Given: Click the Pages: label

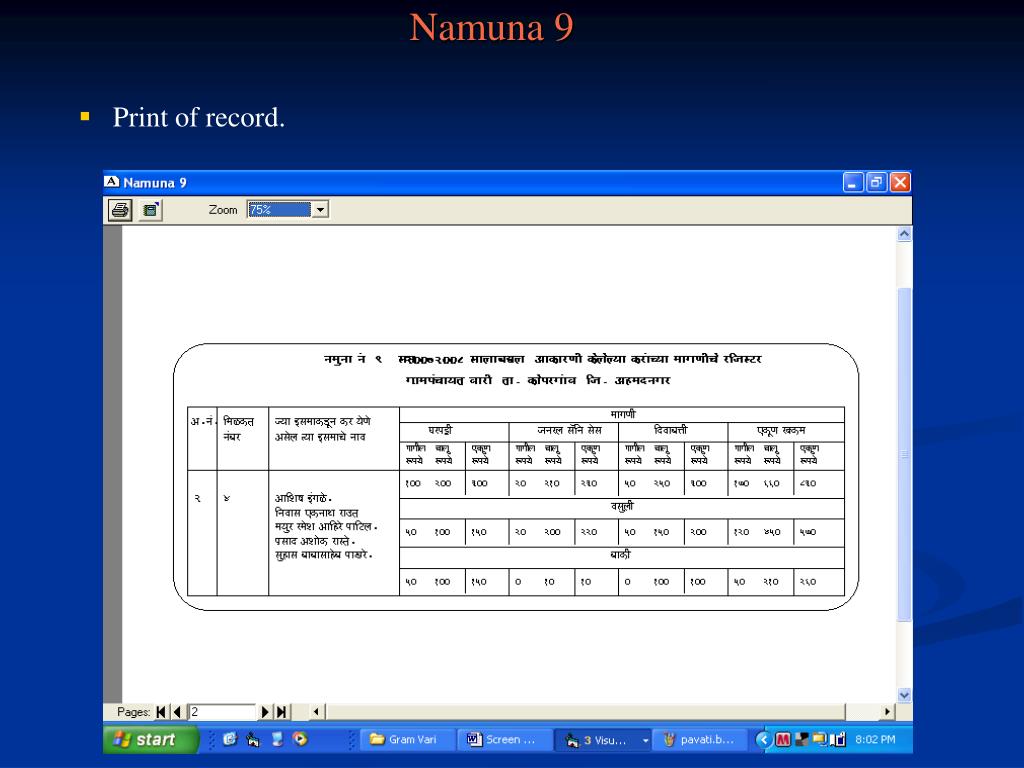Looking at the screenshot, I should (133, 712).
